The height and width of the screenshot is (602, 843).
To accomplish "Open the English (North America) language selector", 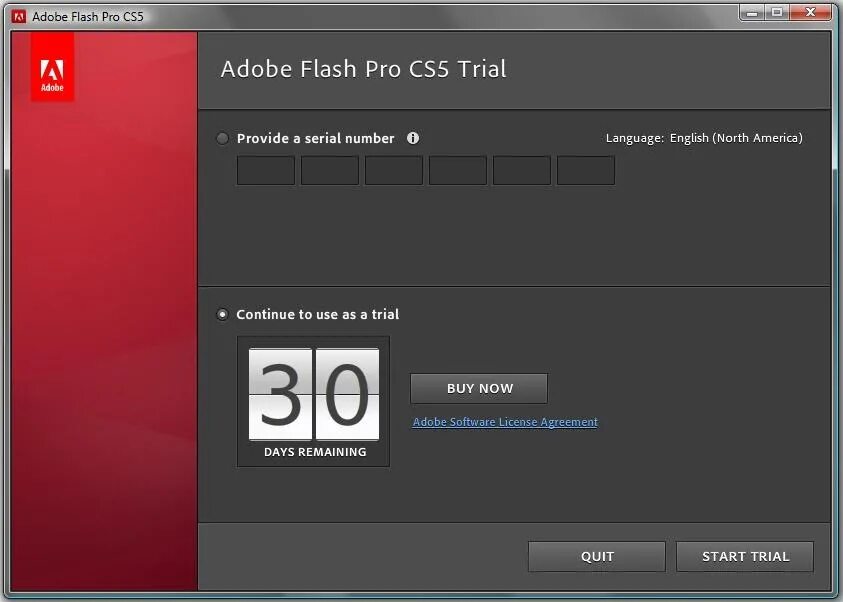I will tap(736, 138).
